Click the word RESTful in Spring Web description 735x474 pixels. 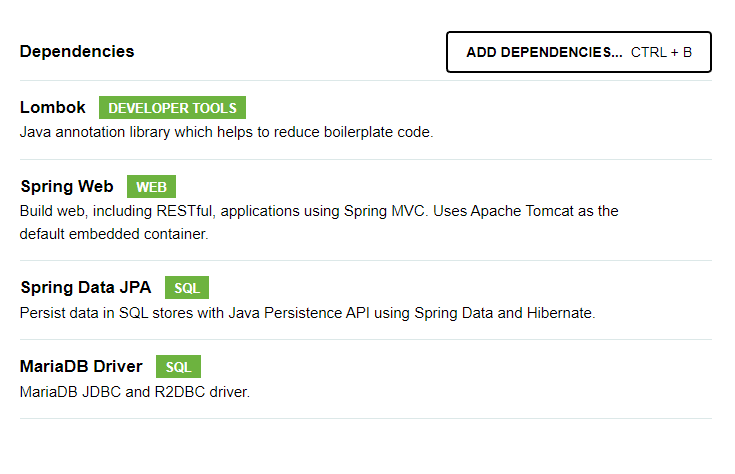coord(186,211)
